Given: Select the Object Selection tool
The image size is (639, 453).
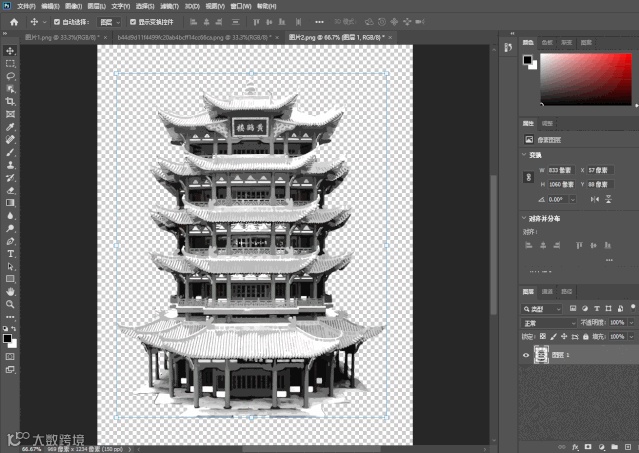Looking at the screenshot, I should 10,89.
